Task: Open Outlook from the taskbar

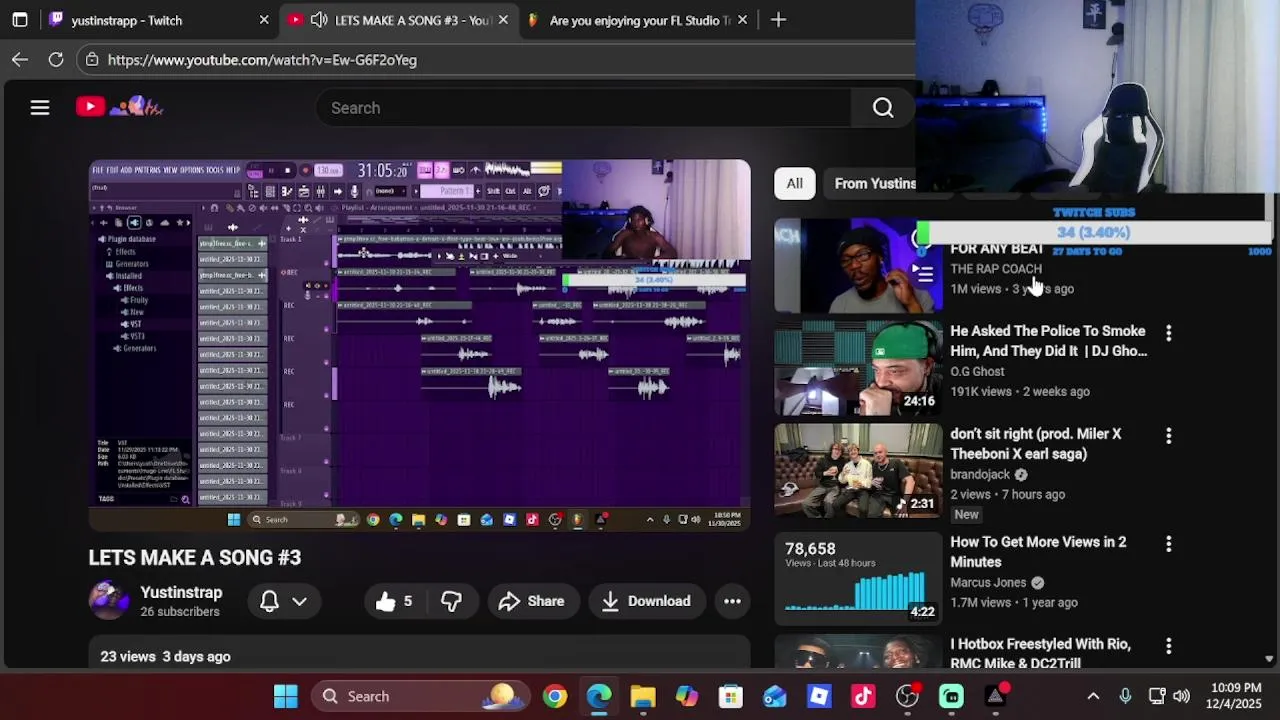Action: tap(775, 696)
